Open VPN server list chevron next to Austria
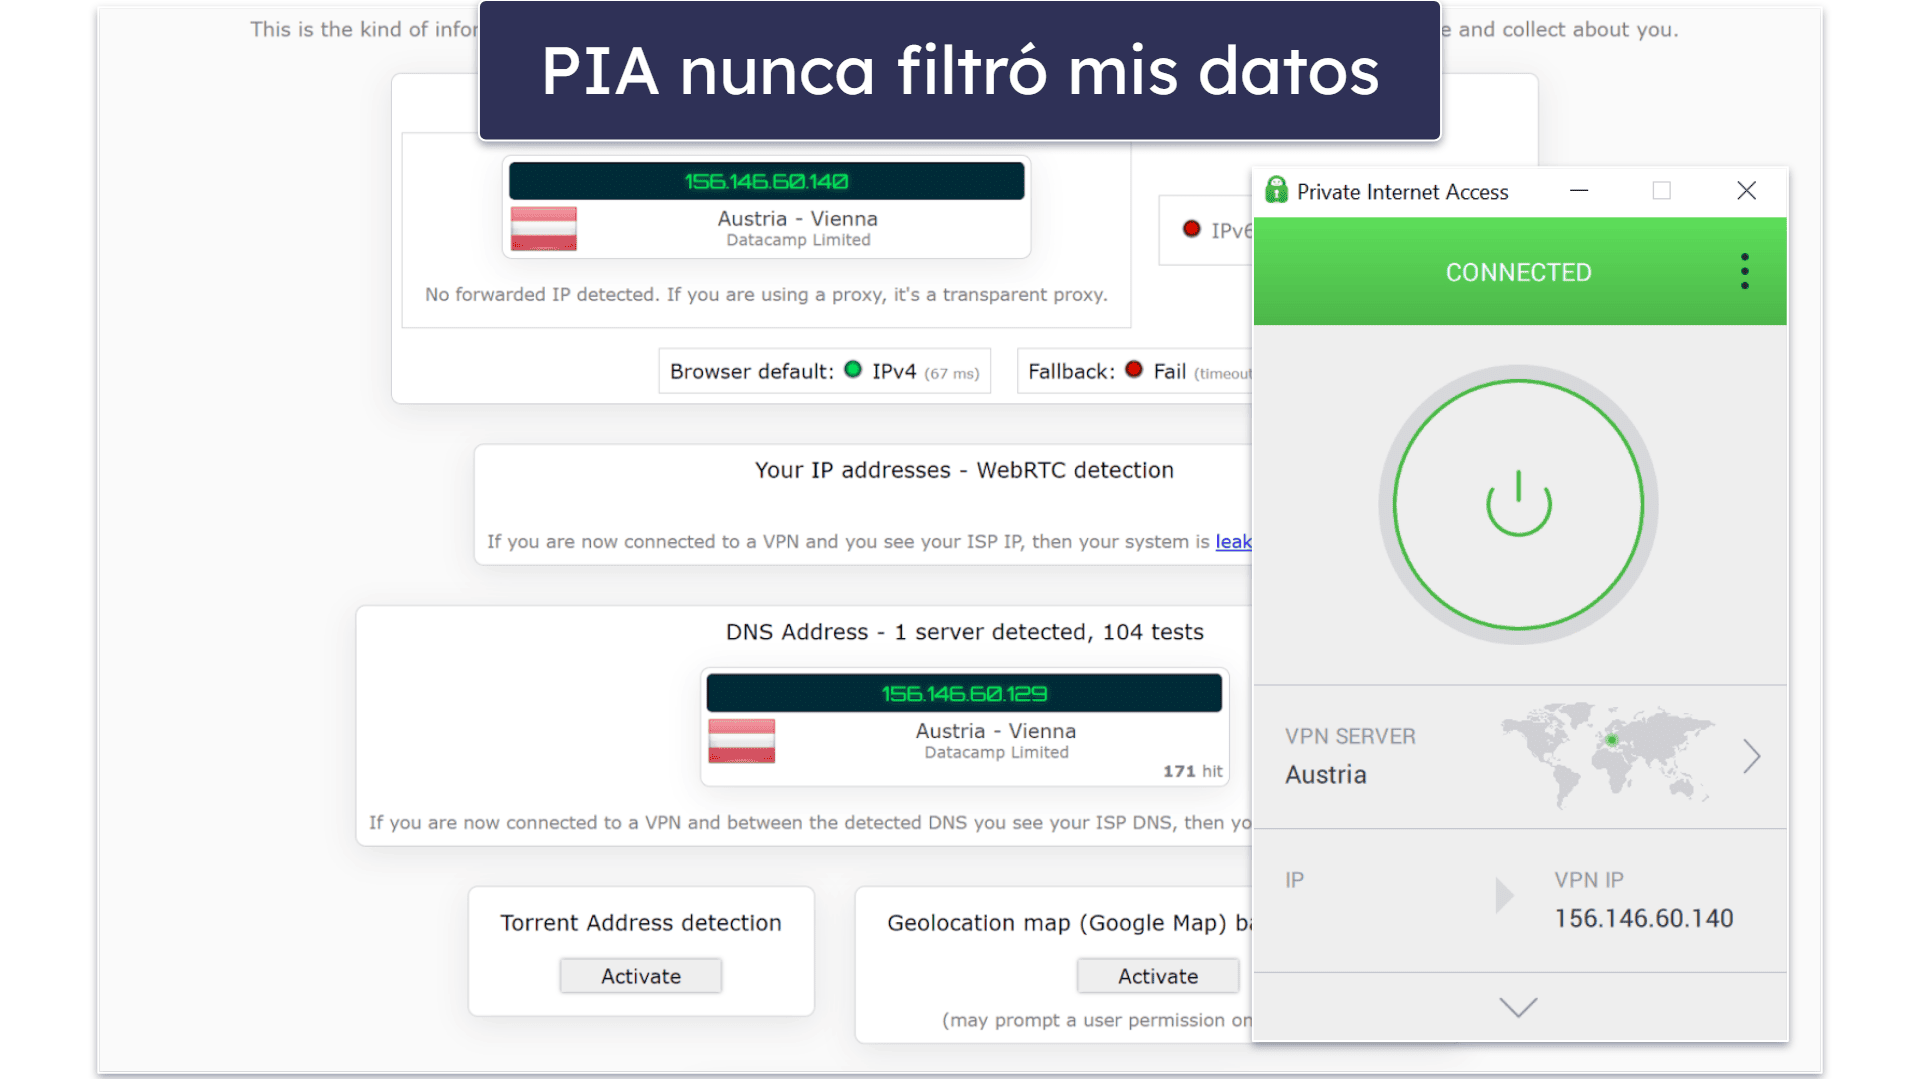This screenshot has width=1919, height=1079. pos(1751,756)
